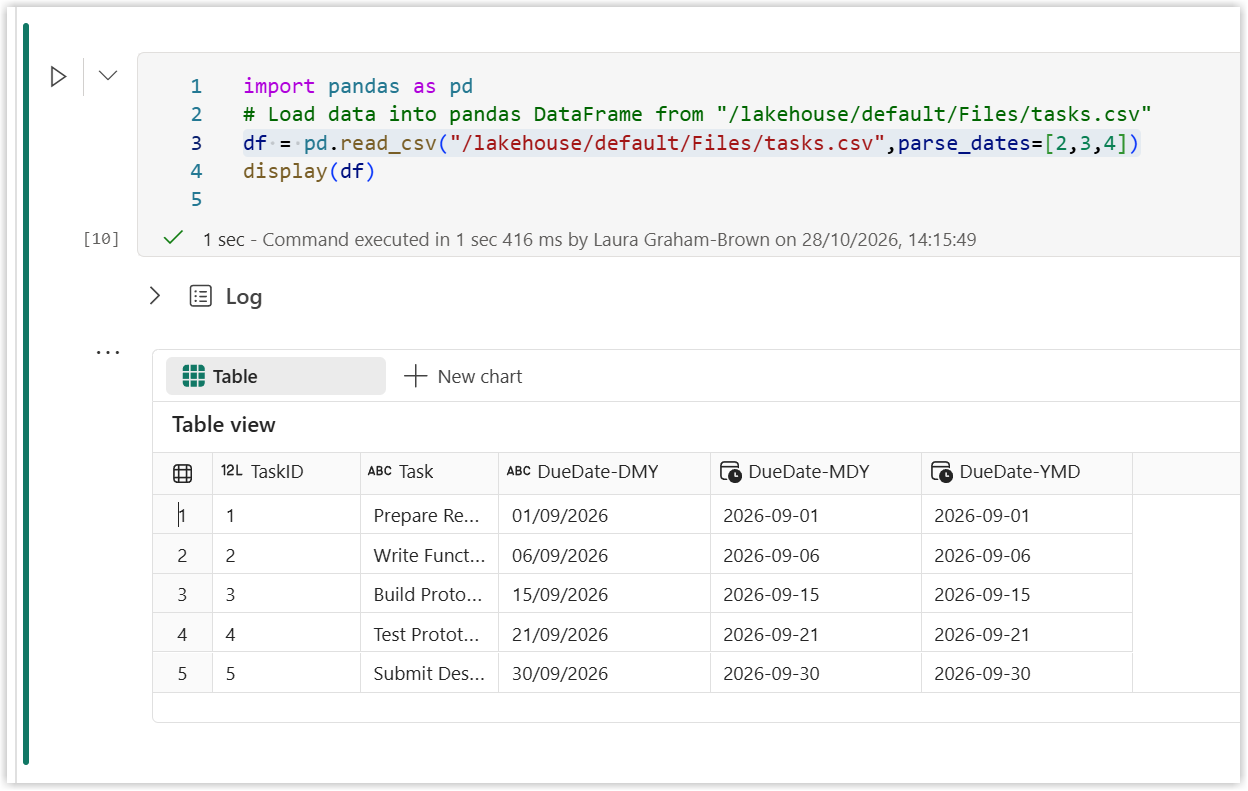This screenshot has width=1248, height=791.
Task: Click the ABC type icon beside Task
Action: [x=380, y=472]
